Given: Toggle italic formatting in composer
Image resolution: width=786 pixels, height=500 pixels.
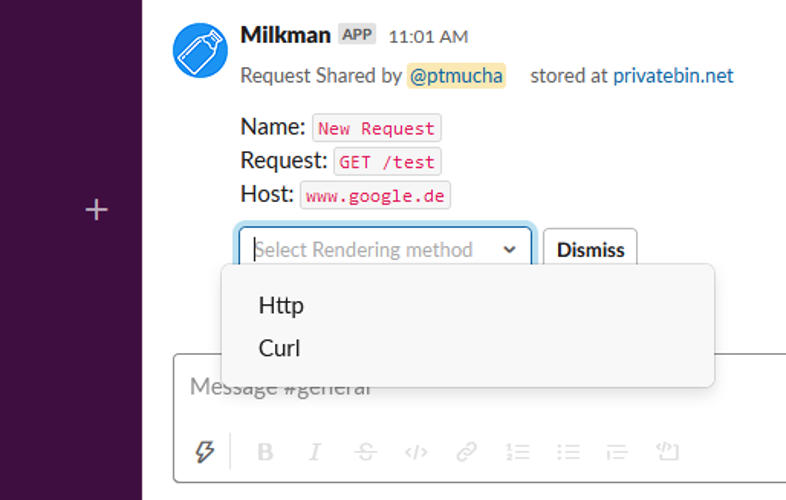Looking at the screenshot, I should pos(315,452).
